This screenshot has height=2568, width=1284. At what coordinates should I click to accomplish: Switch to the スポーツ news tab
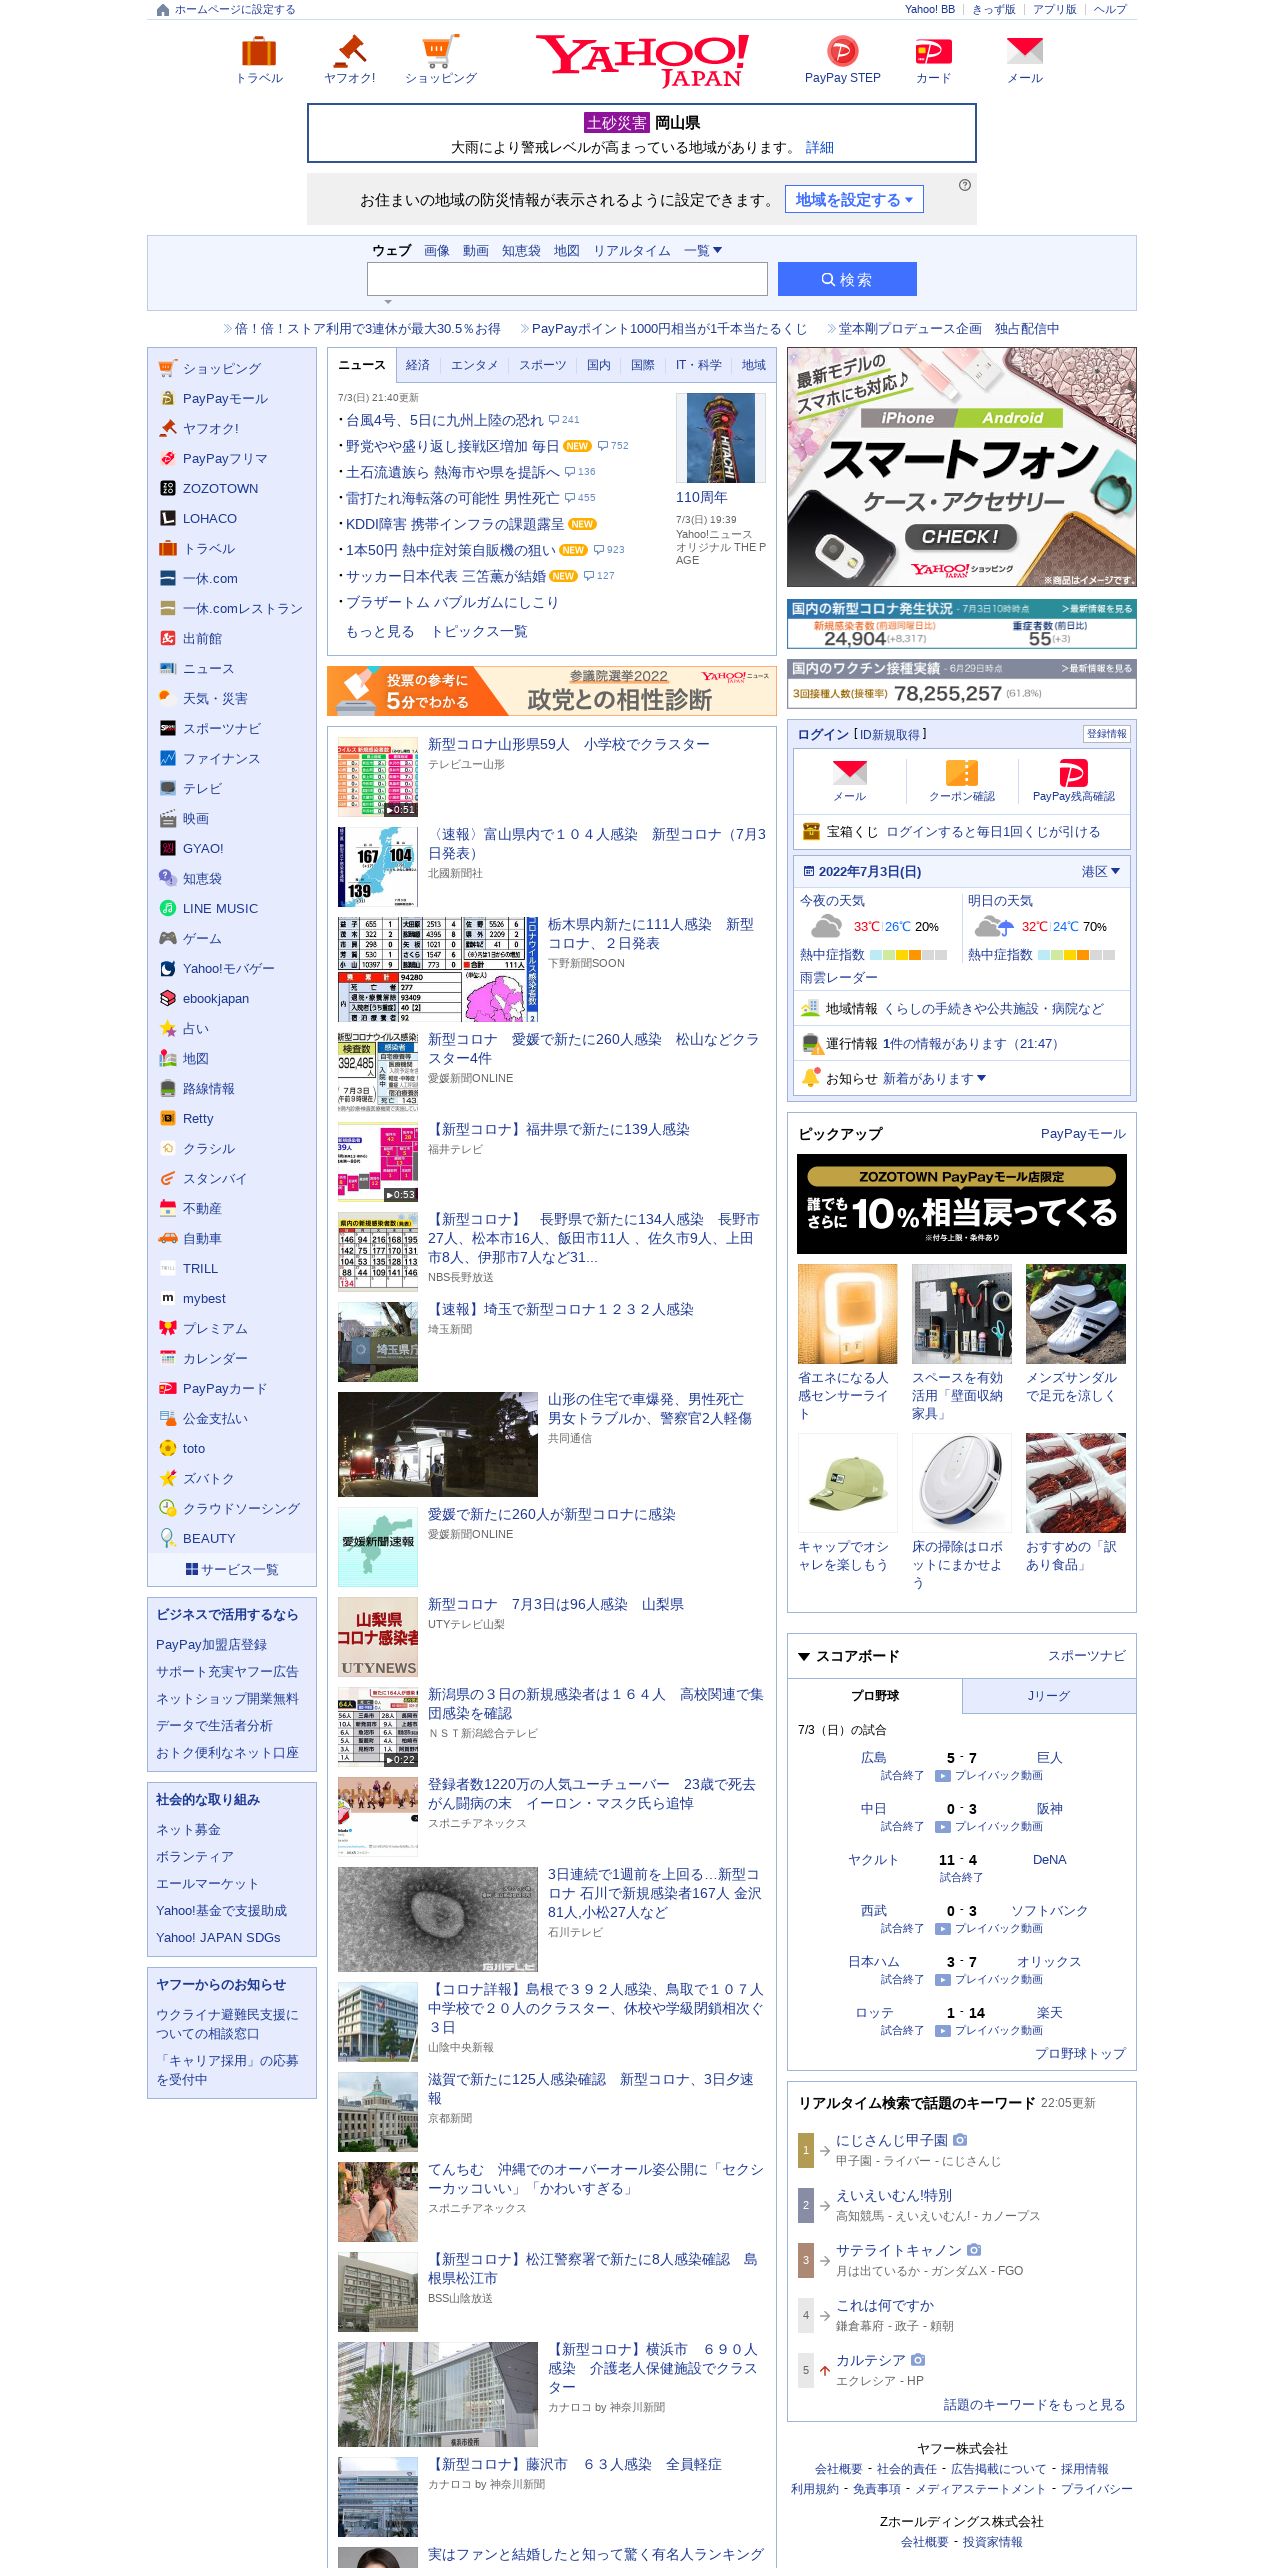(542, 365)
